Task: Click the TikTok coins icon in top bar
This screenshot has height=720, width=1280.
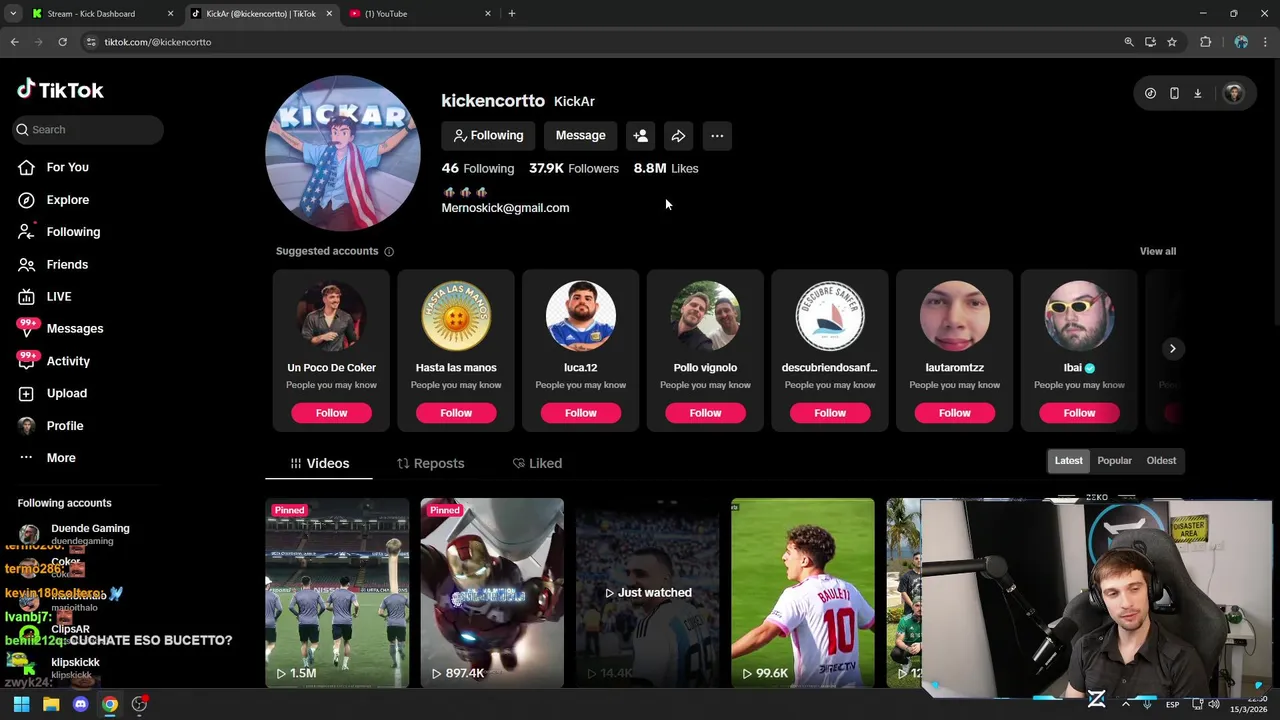Action: (1150, 93)
